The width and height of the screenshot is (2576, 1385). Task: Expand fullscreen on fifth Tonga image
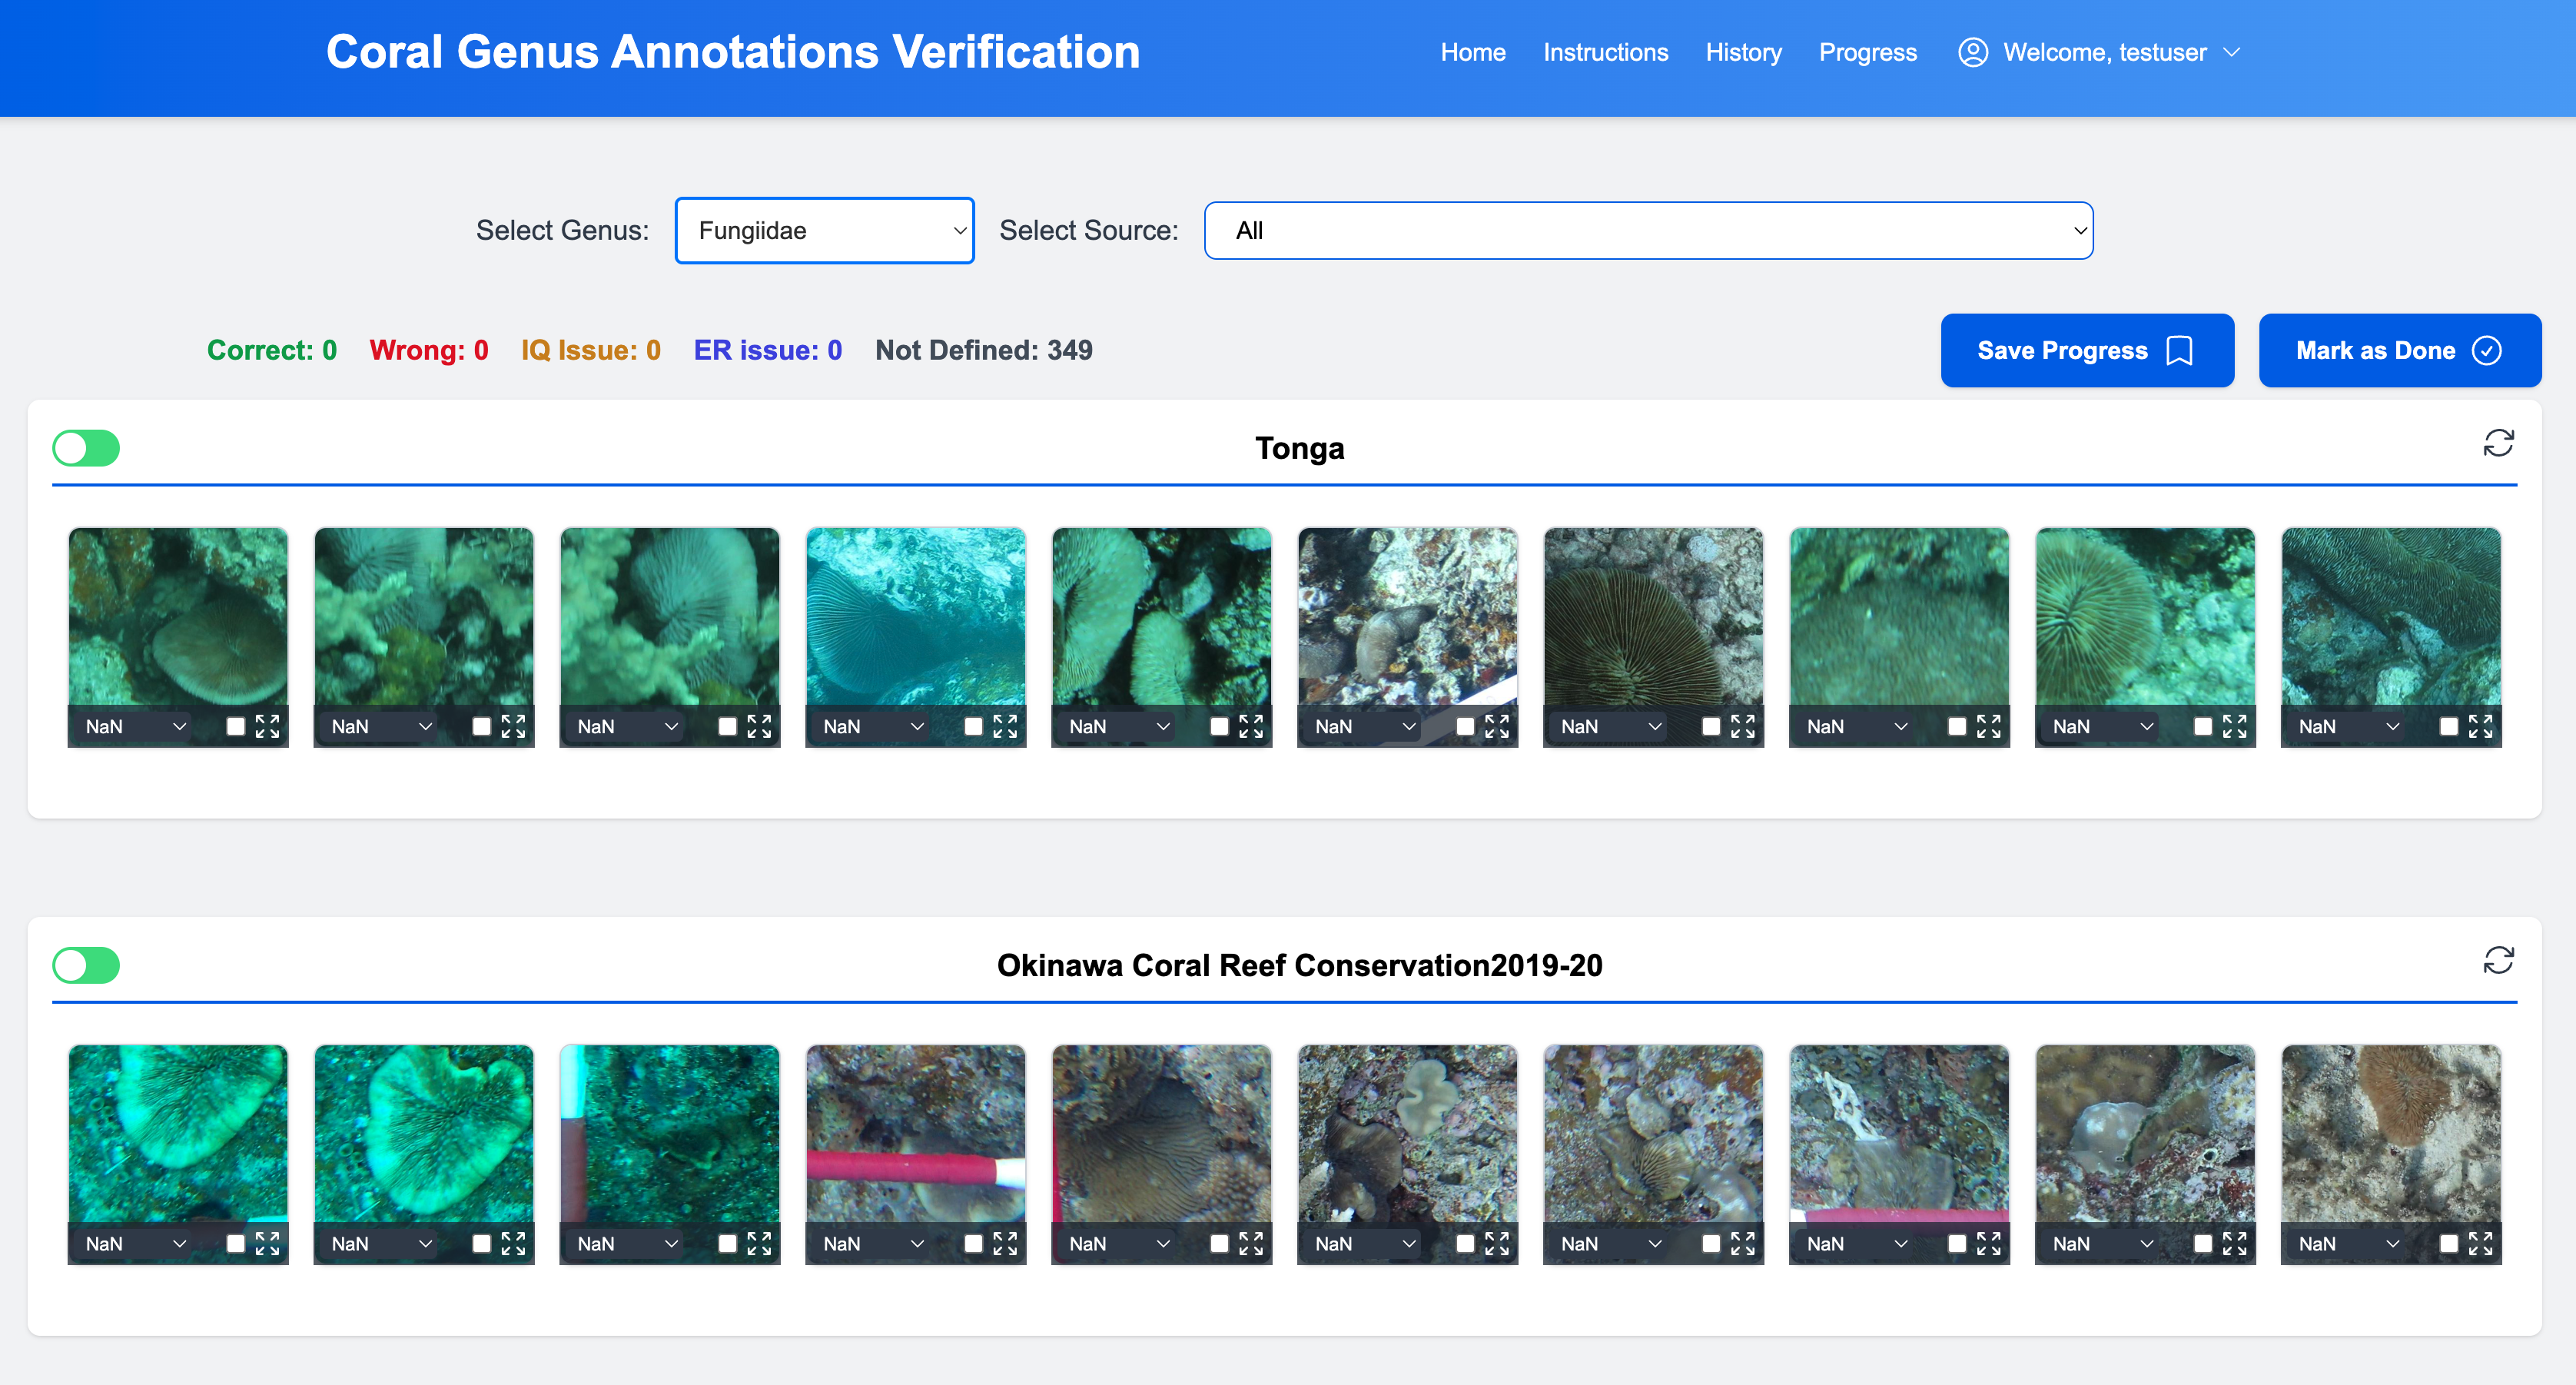(1251, 726)
